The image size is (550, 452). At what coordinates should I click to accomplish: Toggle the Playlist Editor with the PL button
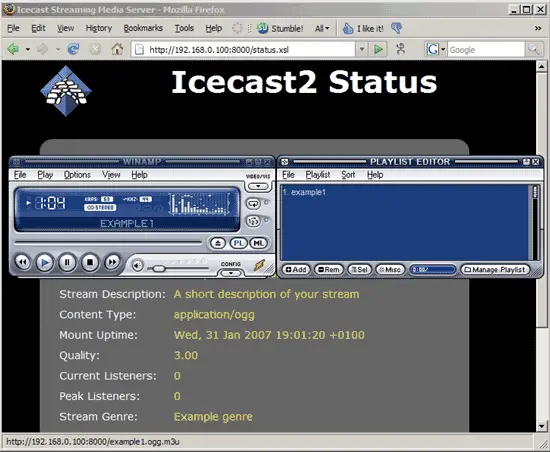pyautogui.click(x=239, y=243)
